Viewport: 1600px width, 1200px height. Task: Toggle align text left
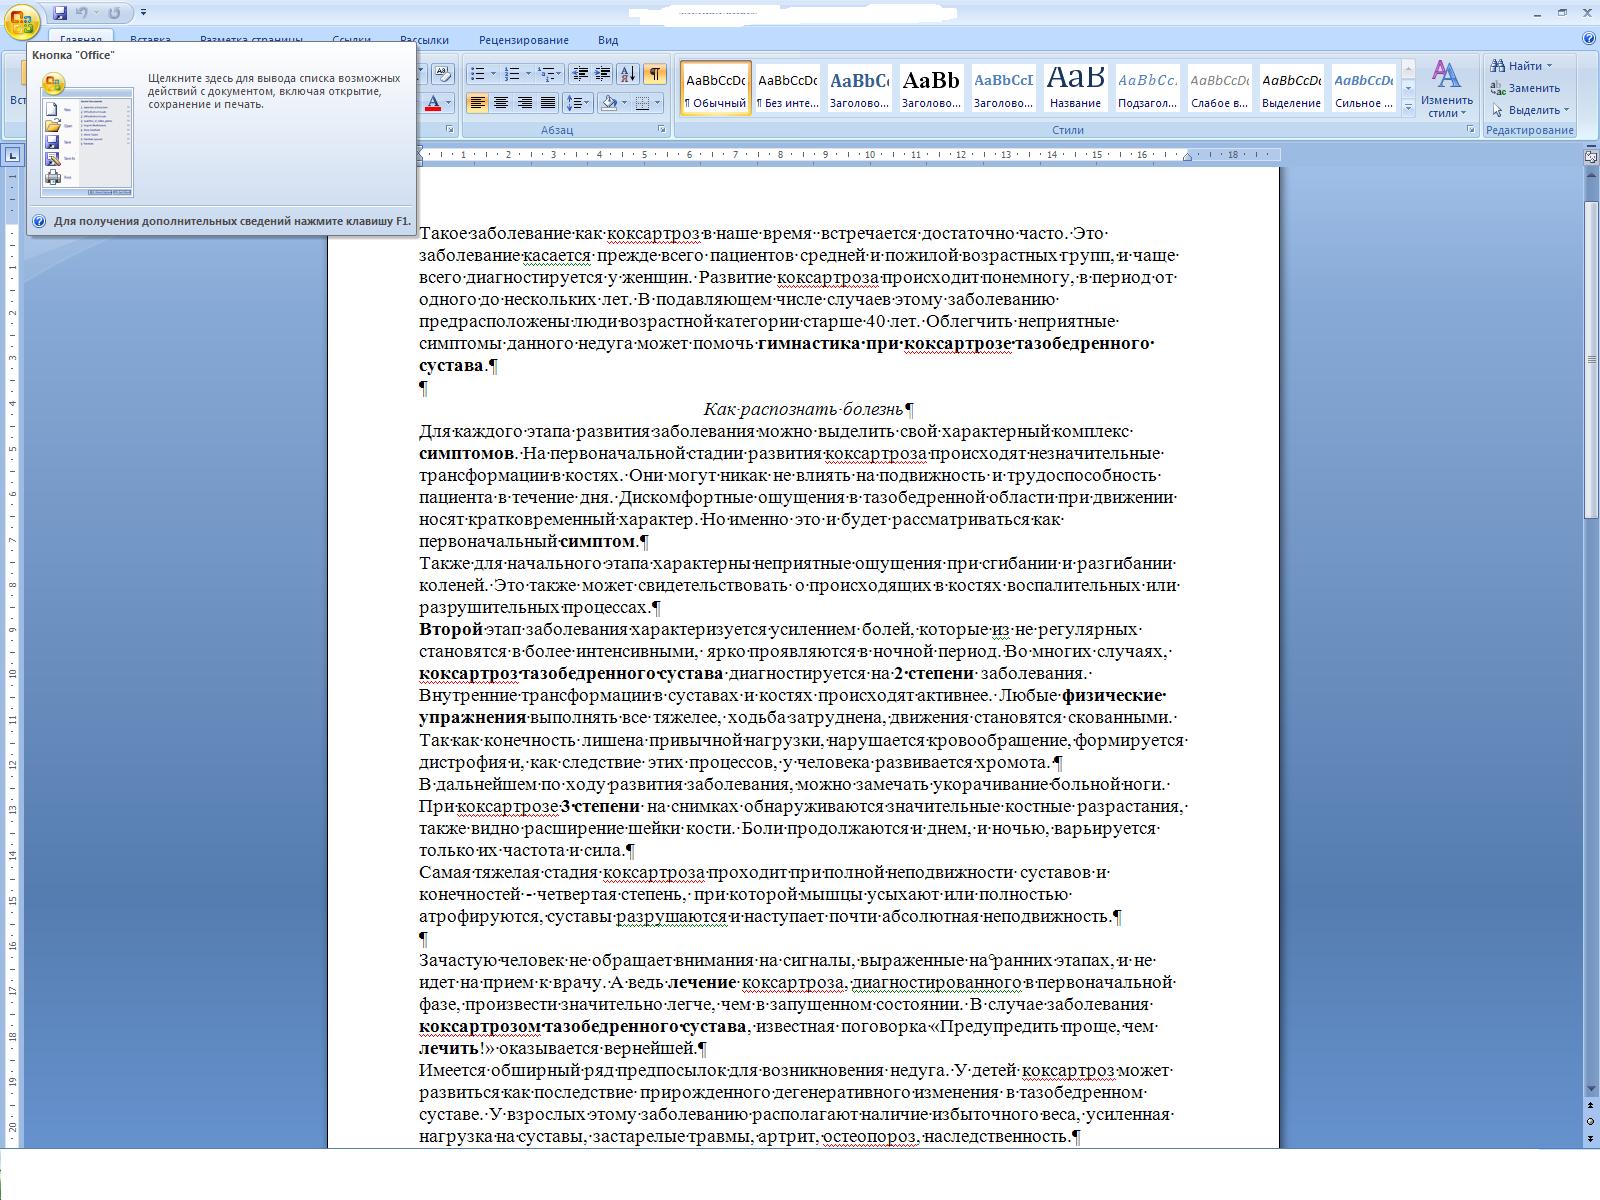point(478,102)
